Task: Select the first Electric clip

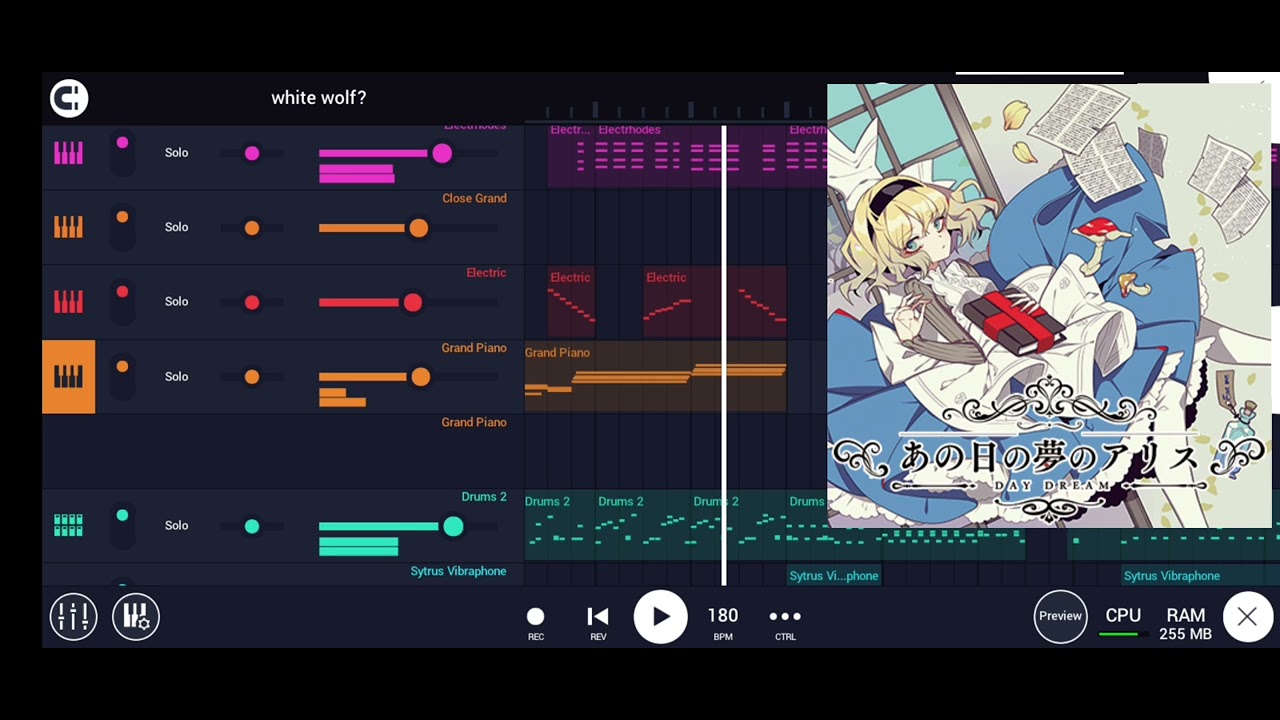Action: (571, 302)
